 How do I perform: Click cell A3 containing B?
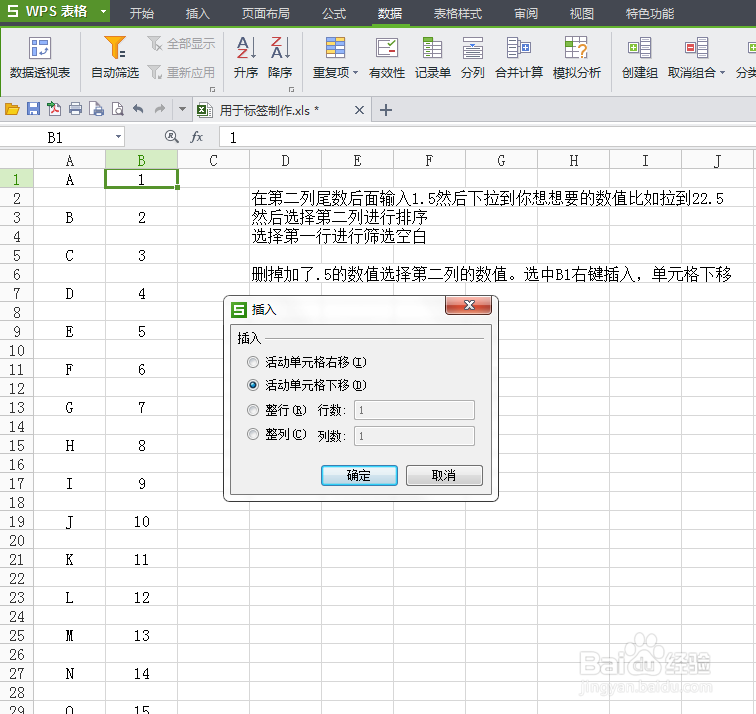click(x=69, y=217)
